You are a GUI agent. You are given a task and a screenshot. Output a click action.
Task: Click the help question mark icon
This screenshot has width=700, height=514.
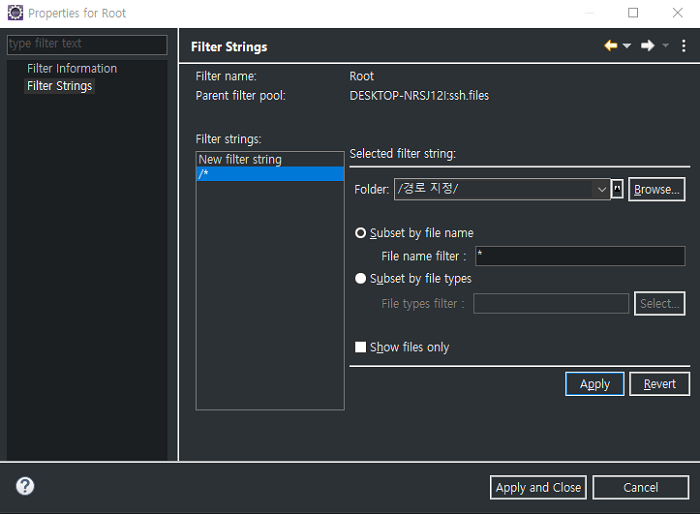point(25,486)
